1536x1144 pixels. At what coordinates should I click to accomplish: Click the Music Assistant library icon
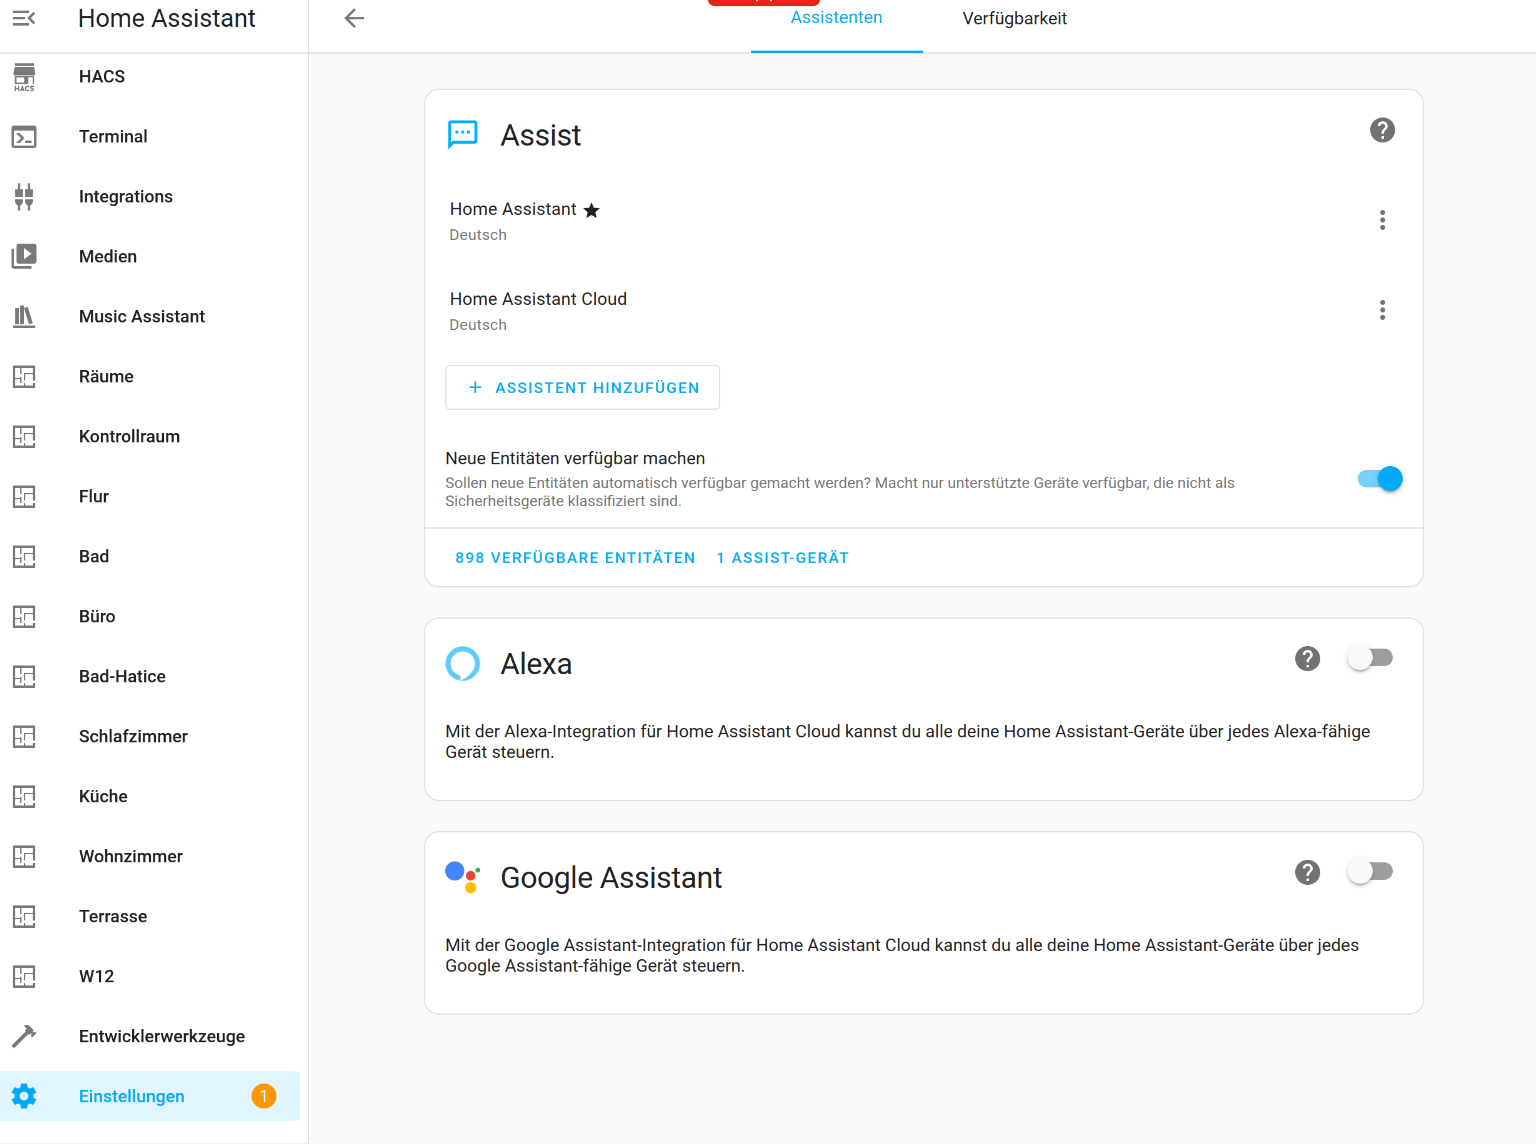pos(24,317)
